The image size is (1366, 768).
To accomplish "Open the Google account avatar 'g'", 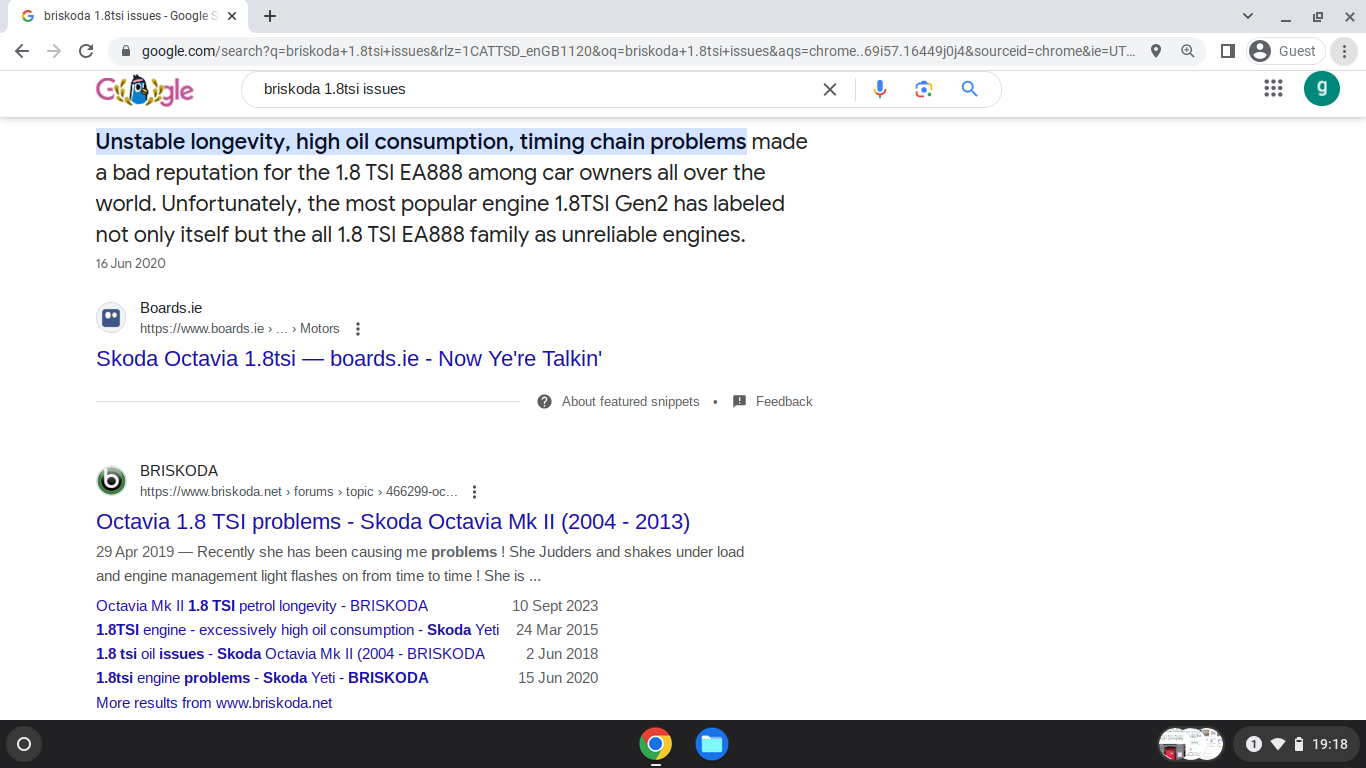I will click(x=1322, y=88).
